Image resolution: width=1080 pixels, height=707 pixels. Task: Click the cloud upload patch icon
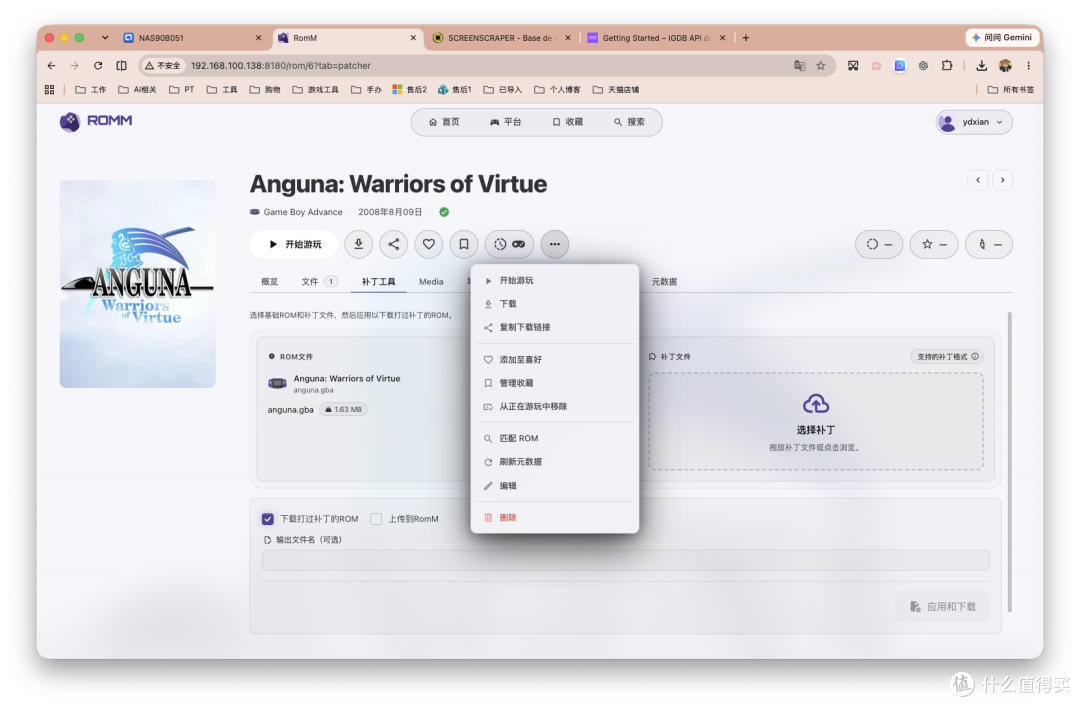[x=816, y=404]
